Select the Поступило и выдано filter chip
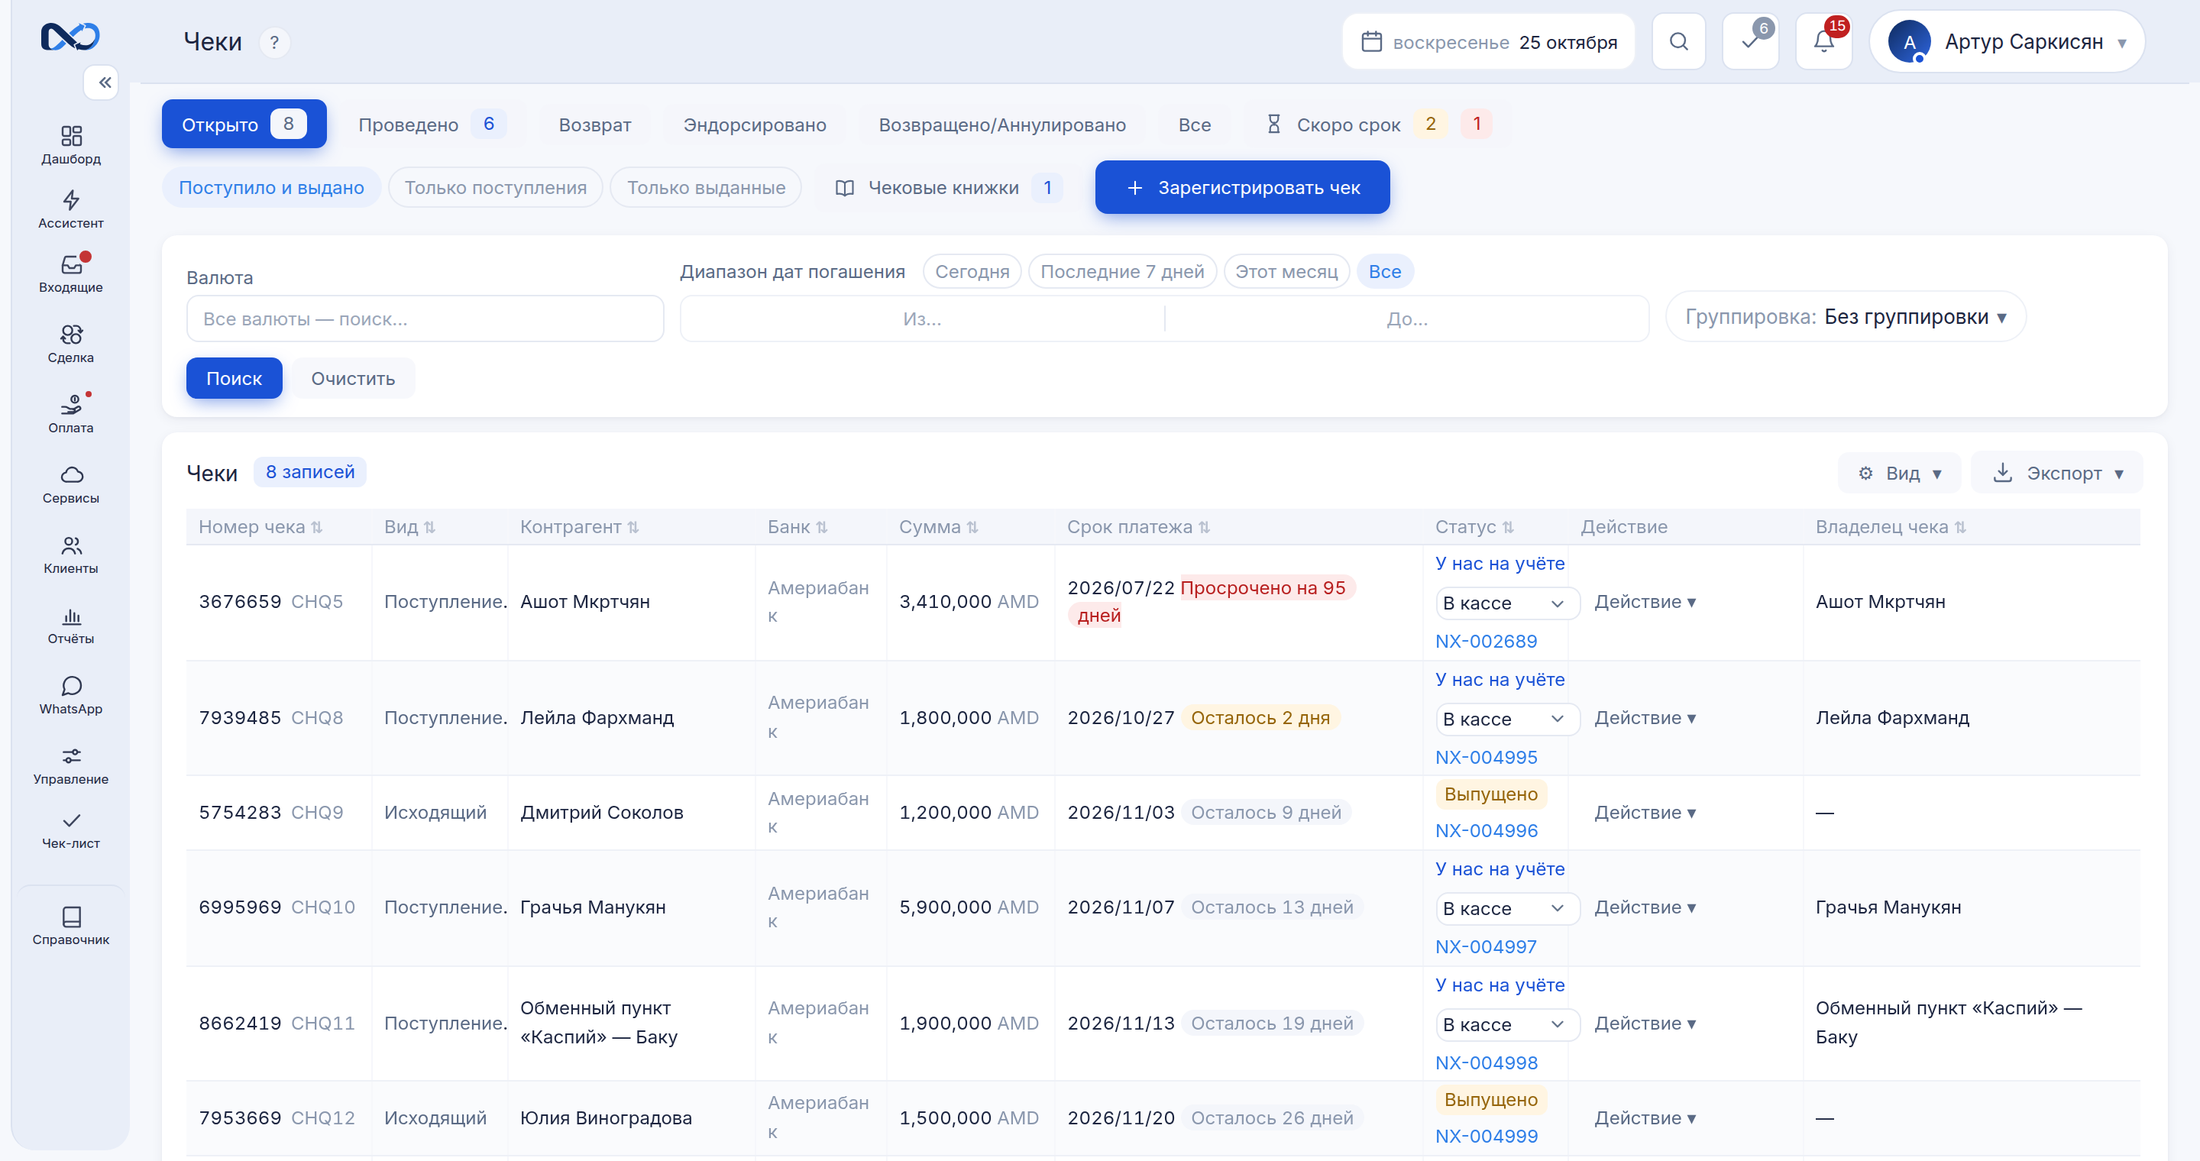The width and height of the screenshot is (2200, 1161). [x=271, y=188]
